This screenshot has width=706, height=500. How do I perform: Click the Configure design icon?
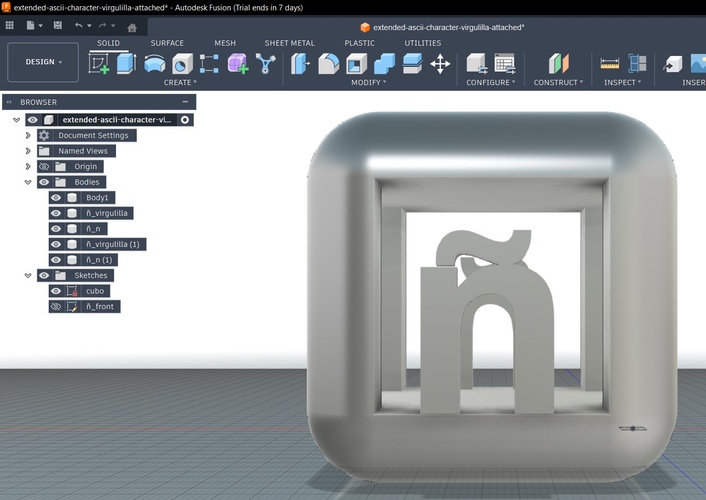coord(476,64)
